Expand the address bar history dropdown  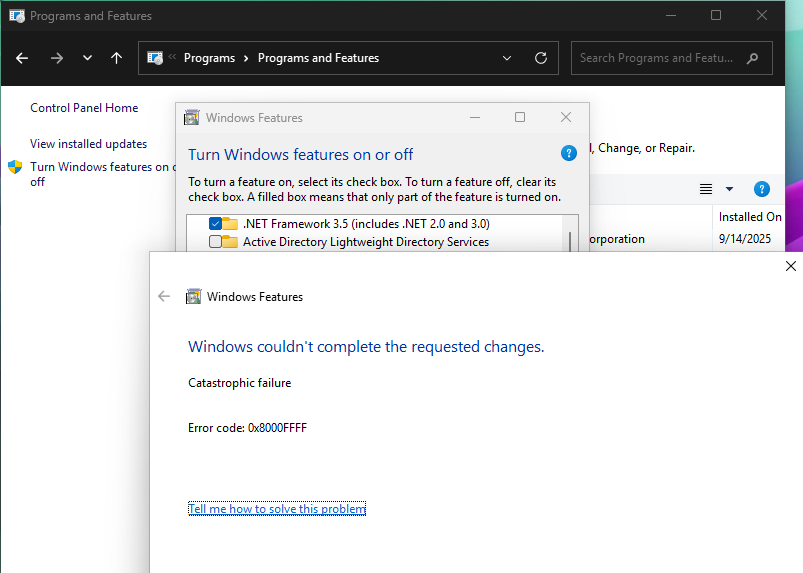[x=507, y=58]
